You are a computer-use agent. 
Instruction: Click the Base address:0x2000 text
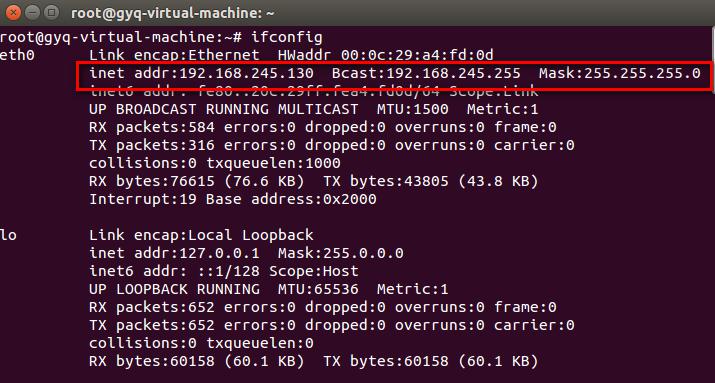(291, 200)
